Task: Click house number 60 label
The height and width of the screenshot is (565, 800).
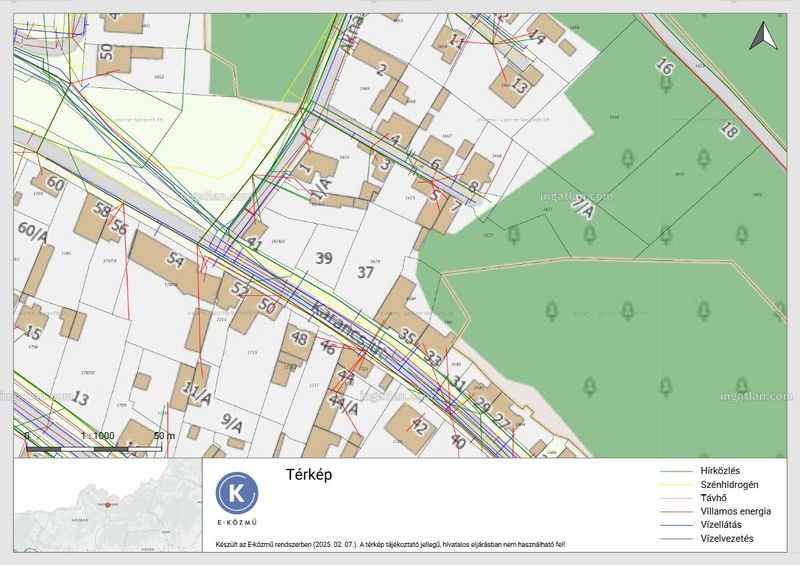Action: 55,182
